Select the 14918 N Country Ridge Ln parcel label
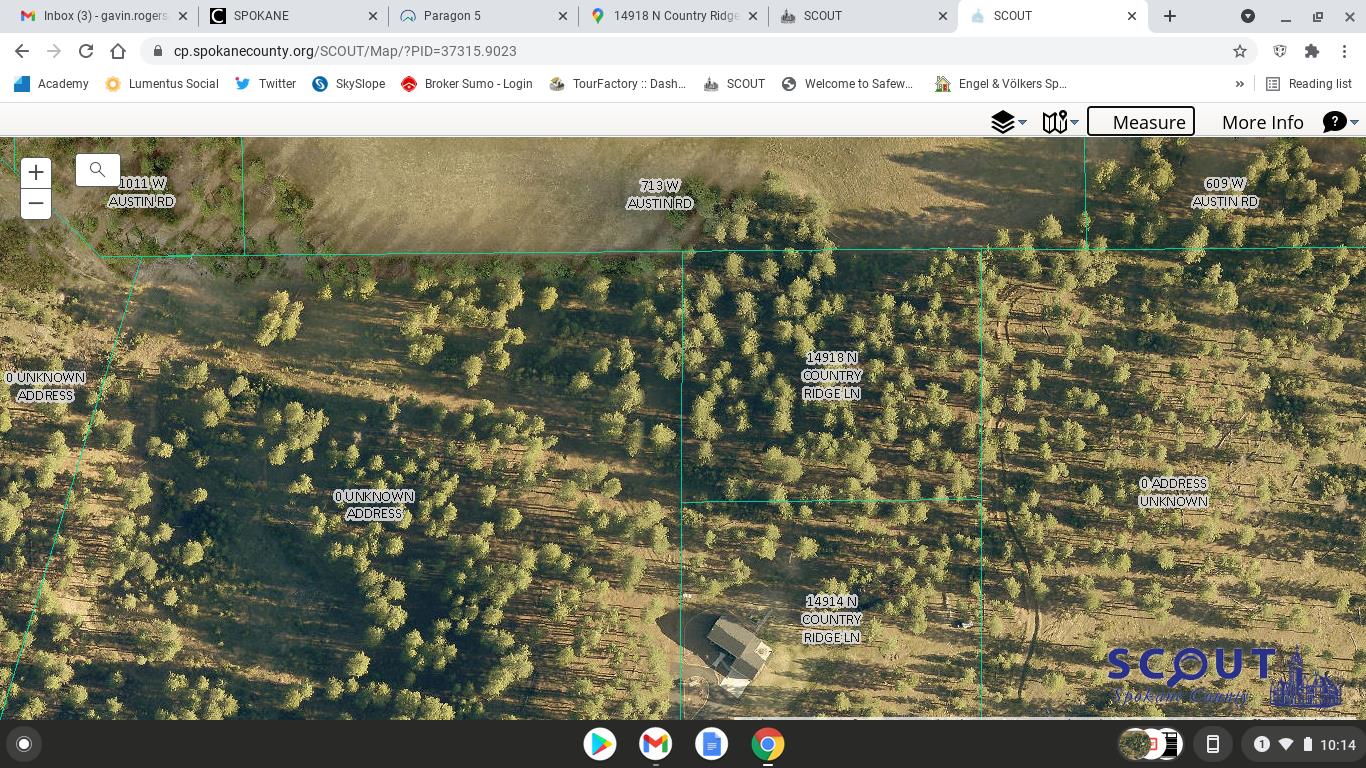Viewport: 1366px width, 768px height. pyautogui.click(x=831, y=375)
